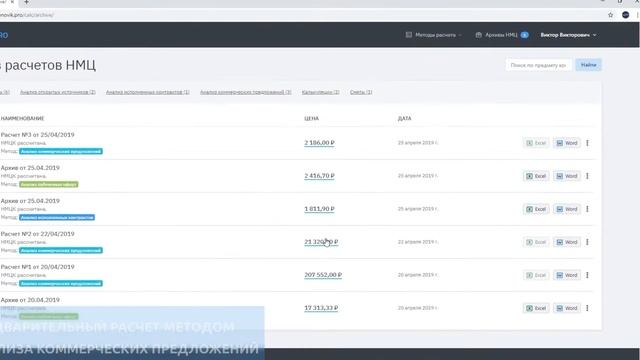Open more options for Архив от 20.04.2019
The image size is (640, 360).
(x=587, y=308)
